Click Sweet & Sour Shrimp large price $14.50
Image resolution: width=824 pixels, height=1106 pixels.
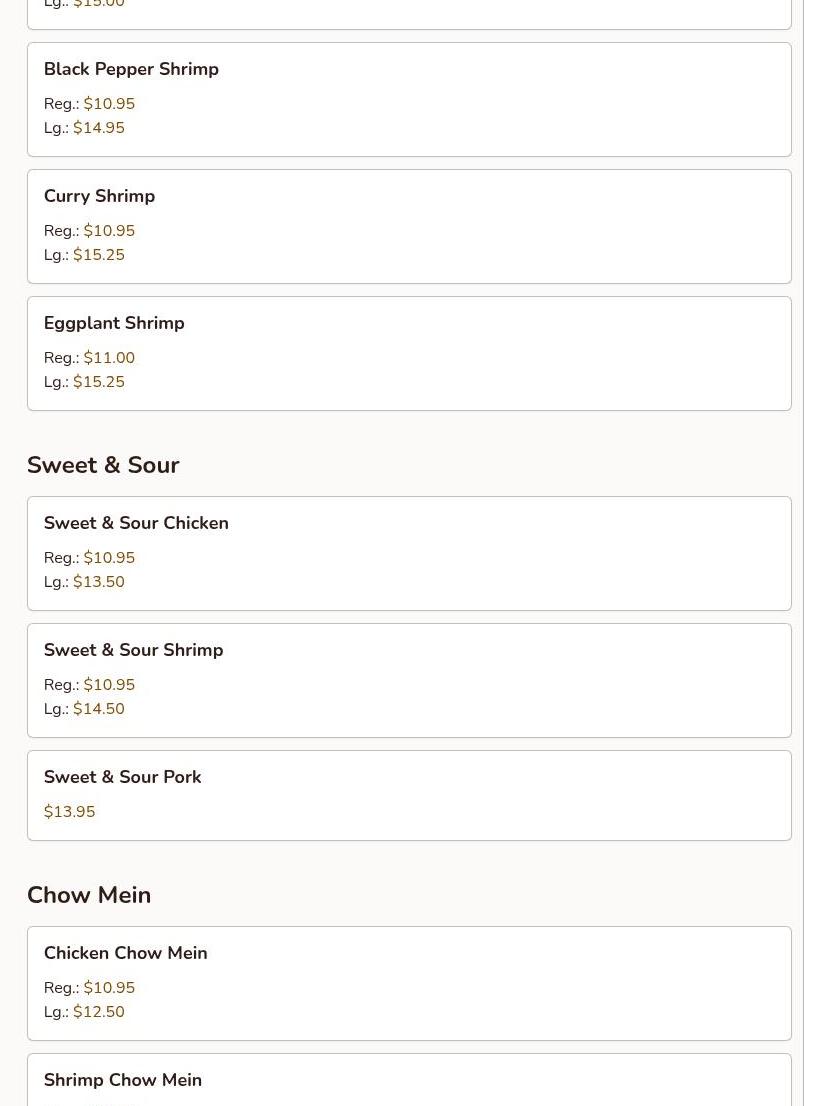pyautogui.click(x=99, y=709)
